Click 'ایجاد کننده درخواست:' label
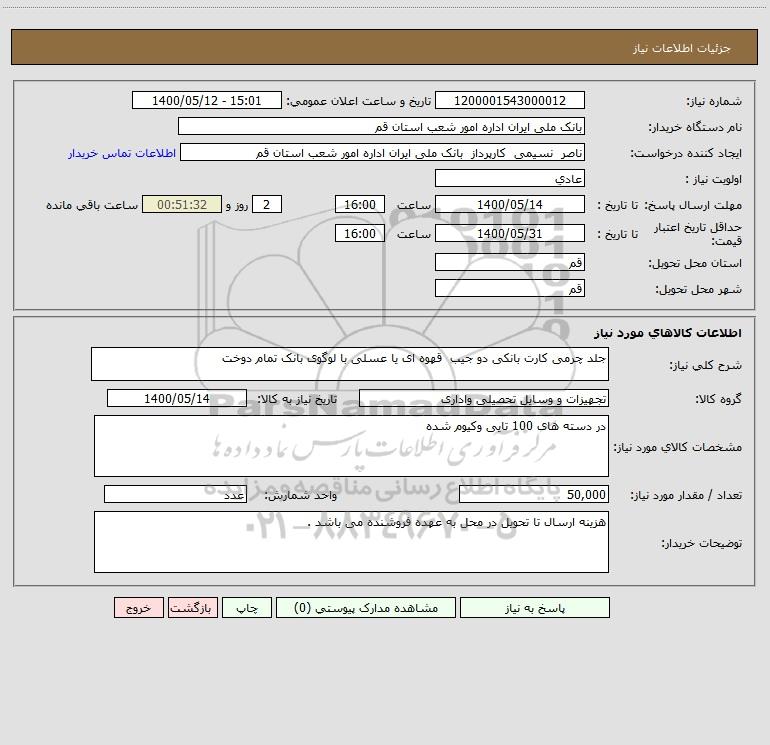 (x=686, y=153)
